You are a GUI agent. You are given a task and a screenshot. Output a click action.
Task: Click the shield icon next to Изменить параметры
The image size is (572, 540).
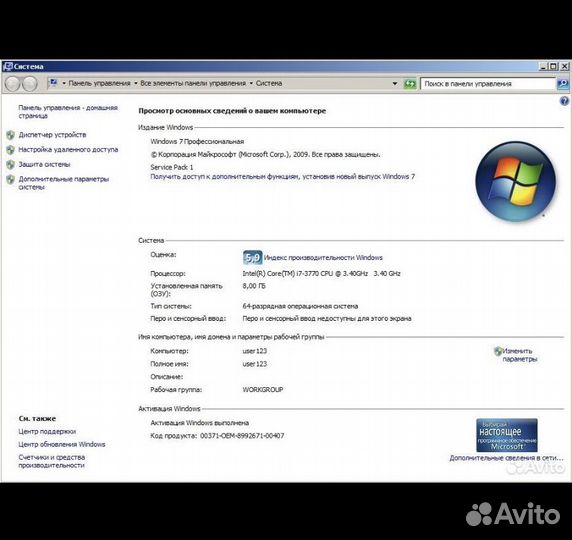[x=498, y=351]
